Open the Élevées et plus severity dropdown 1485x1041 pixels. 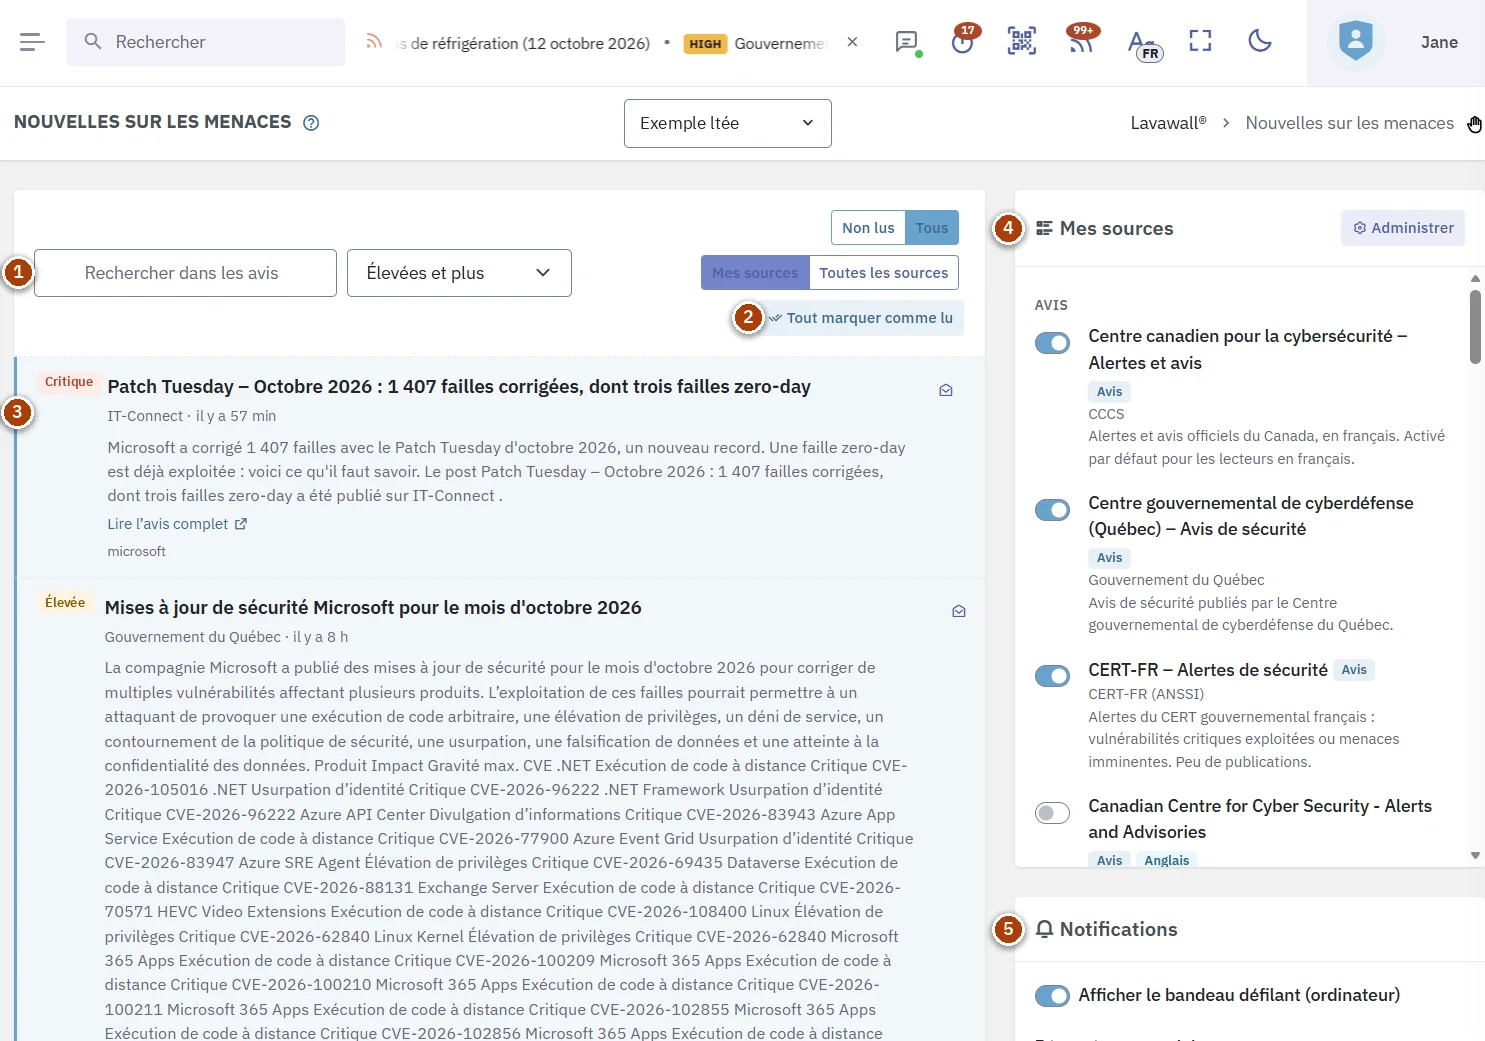(459, 273)
